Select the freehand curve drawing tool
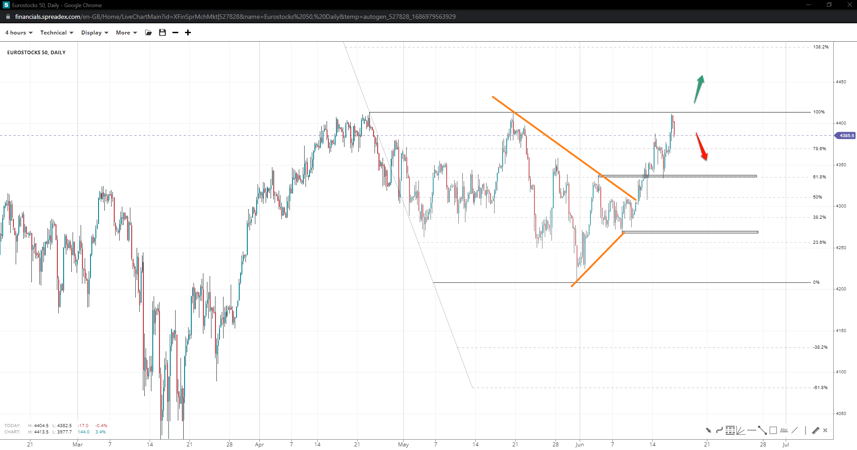 tap(719, 430)
